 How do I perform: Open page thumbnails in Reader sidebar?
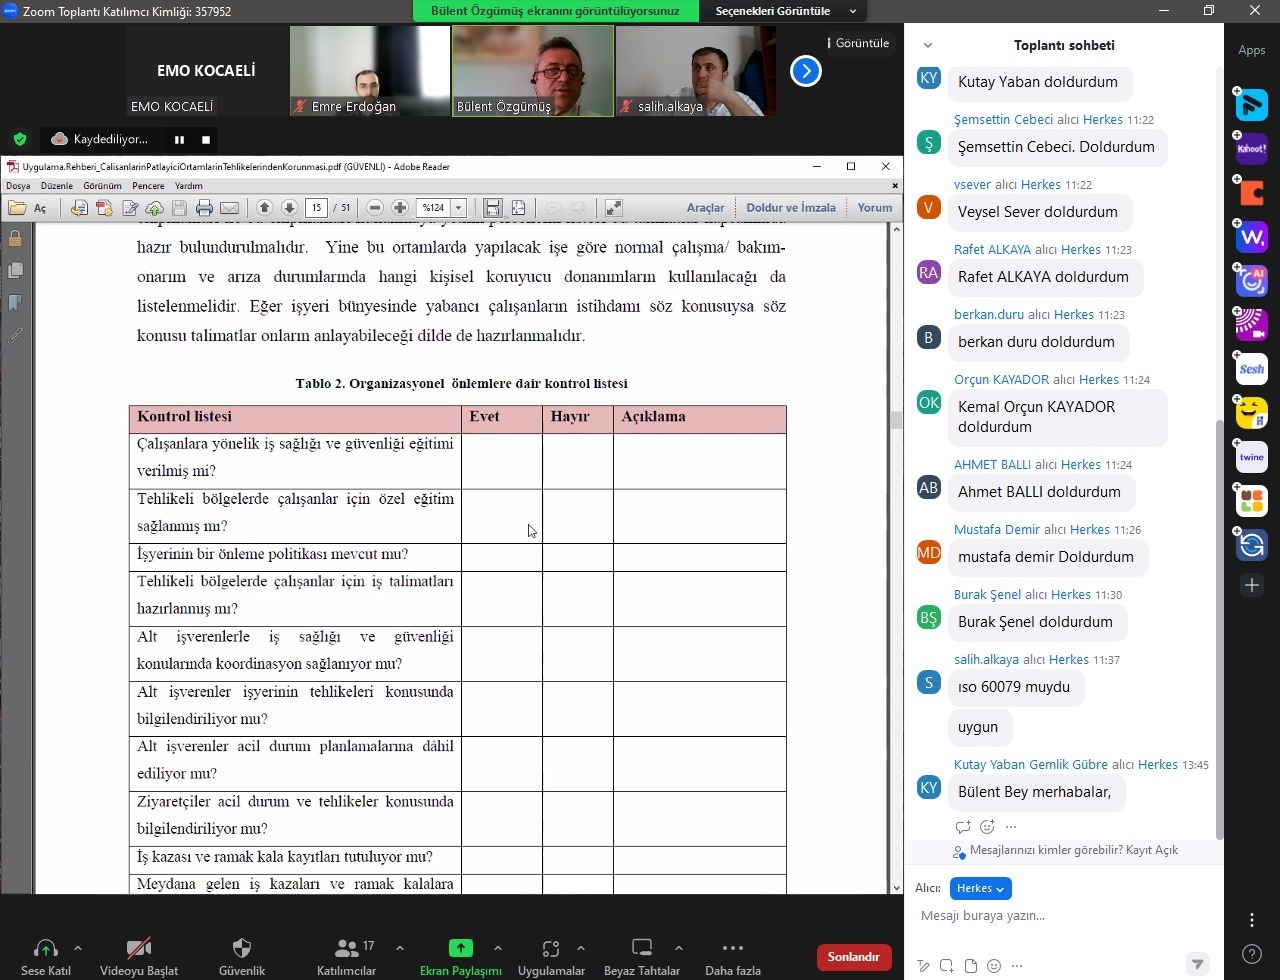(x=15, y=270)
